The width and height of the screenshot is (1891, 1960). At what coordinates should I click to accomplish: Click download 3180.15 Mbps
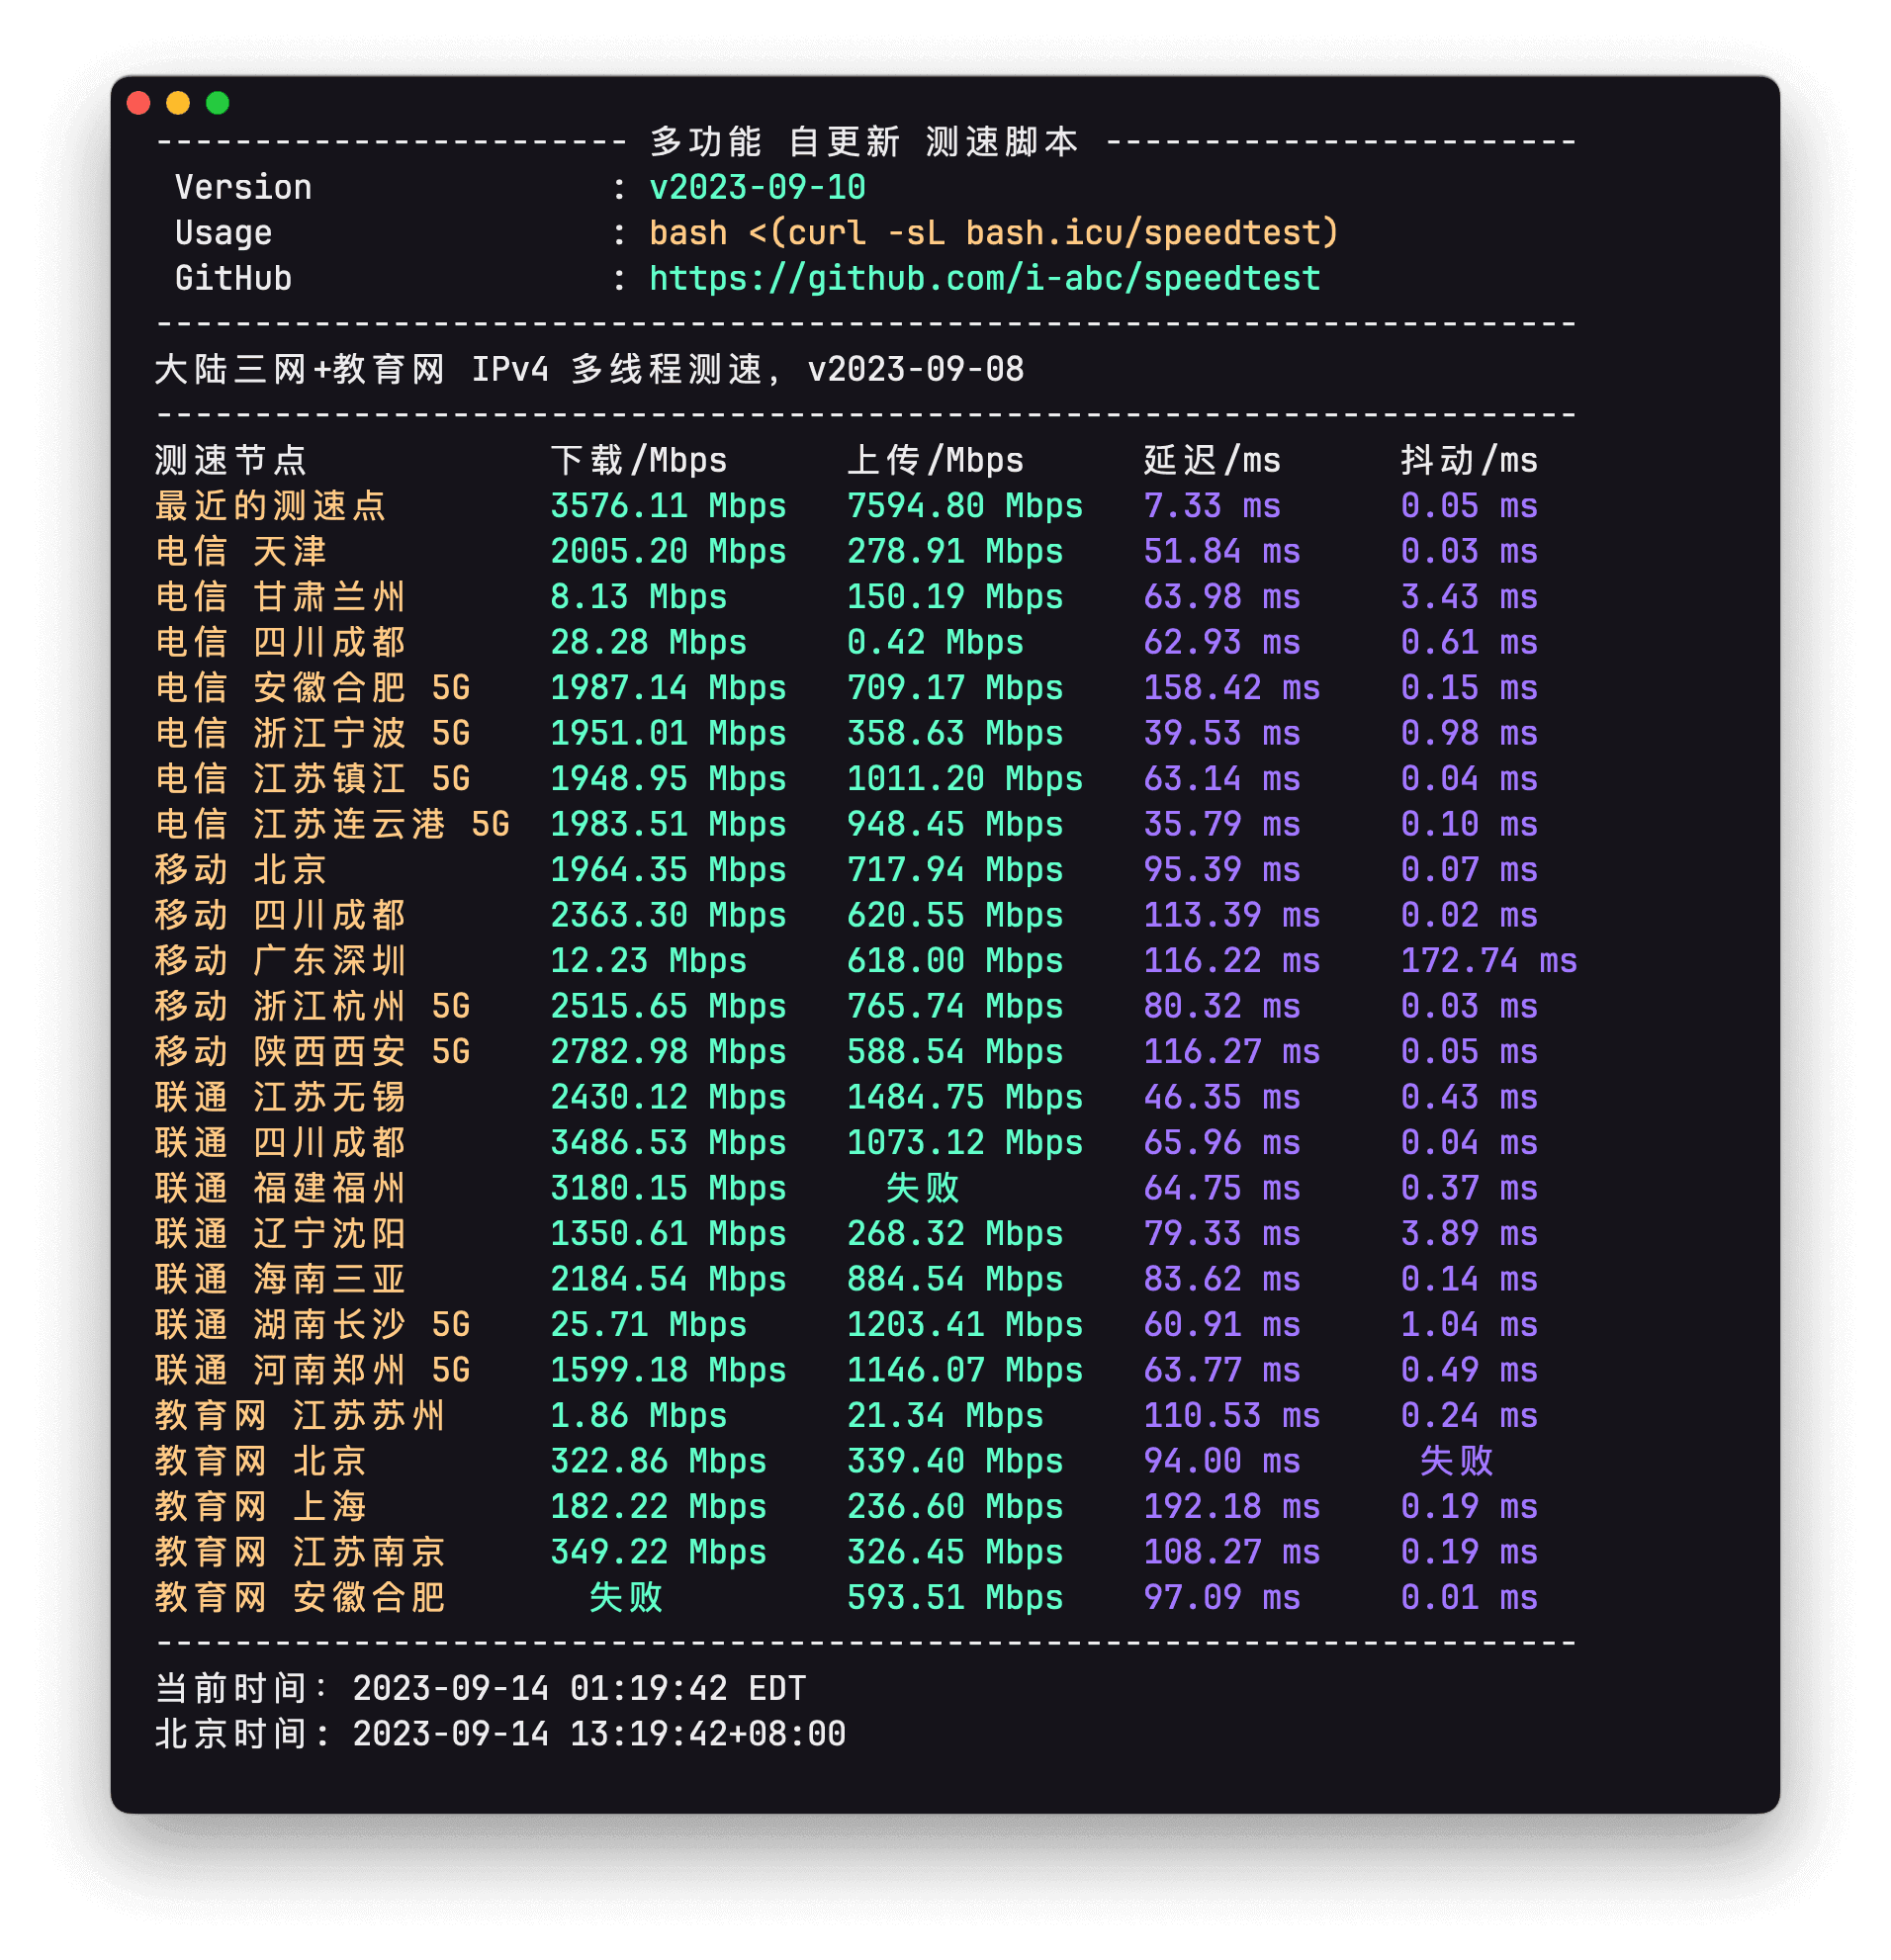(x=668, y=1188)
